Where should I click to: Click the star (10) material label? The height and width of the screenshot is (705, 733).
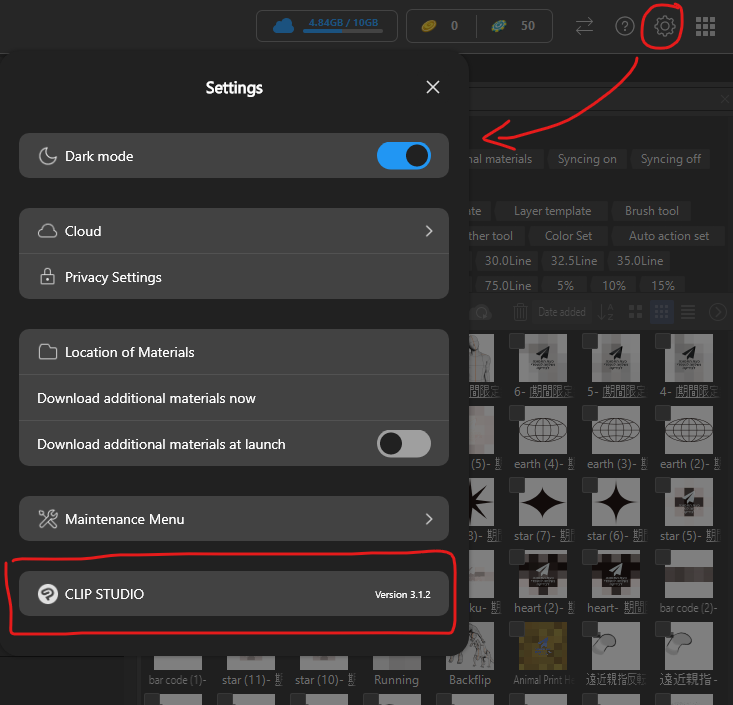pyautogui.click(x=325, y=680)
